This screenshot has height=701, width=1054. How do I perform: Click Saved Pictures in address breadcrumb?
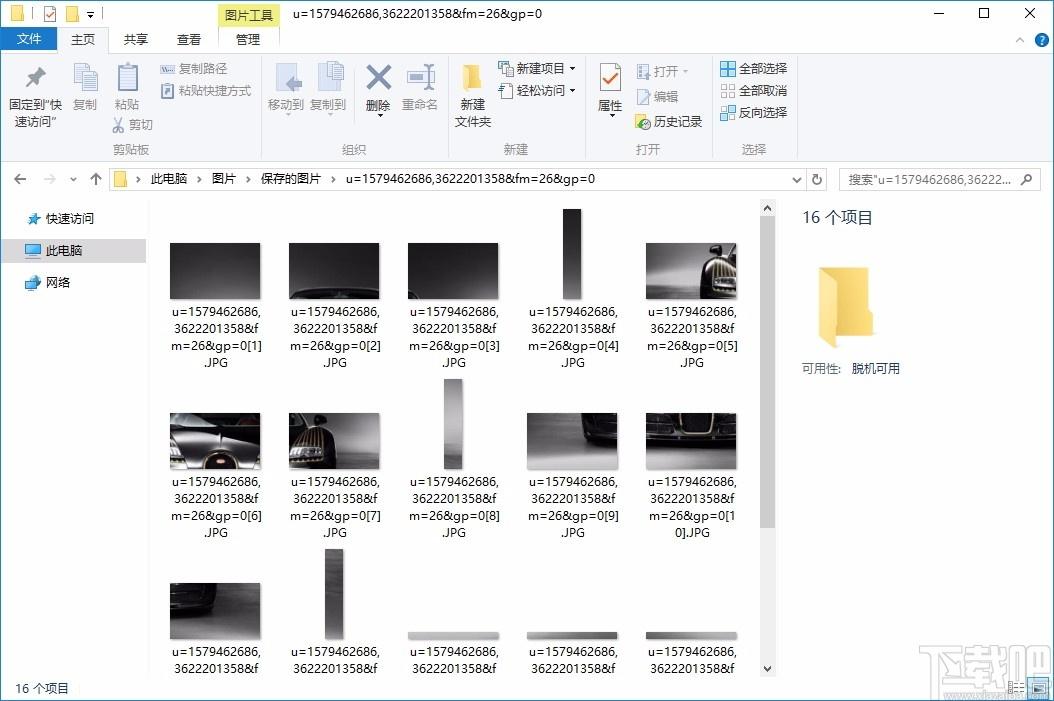point(290,179)
